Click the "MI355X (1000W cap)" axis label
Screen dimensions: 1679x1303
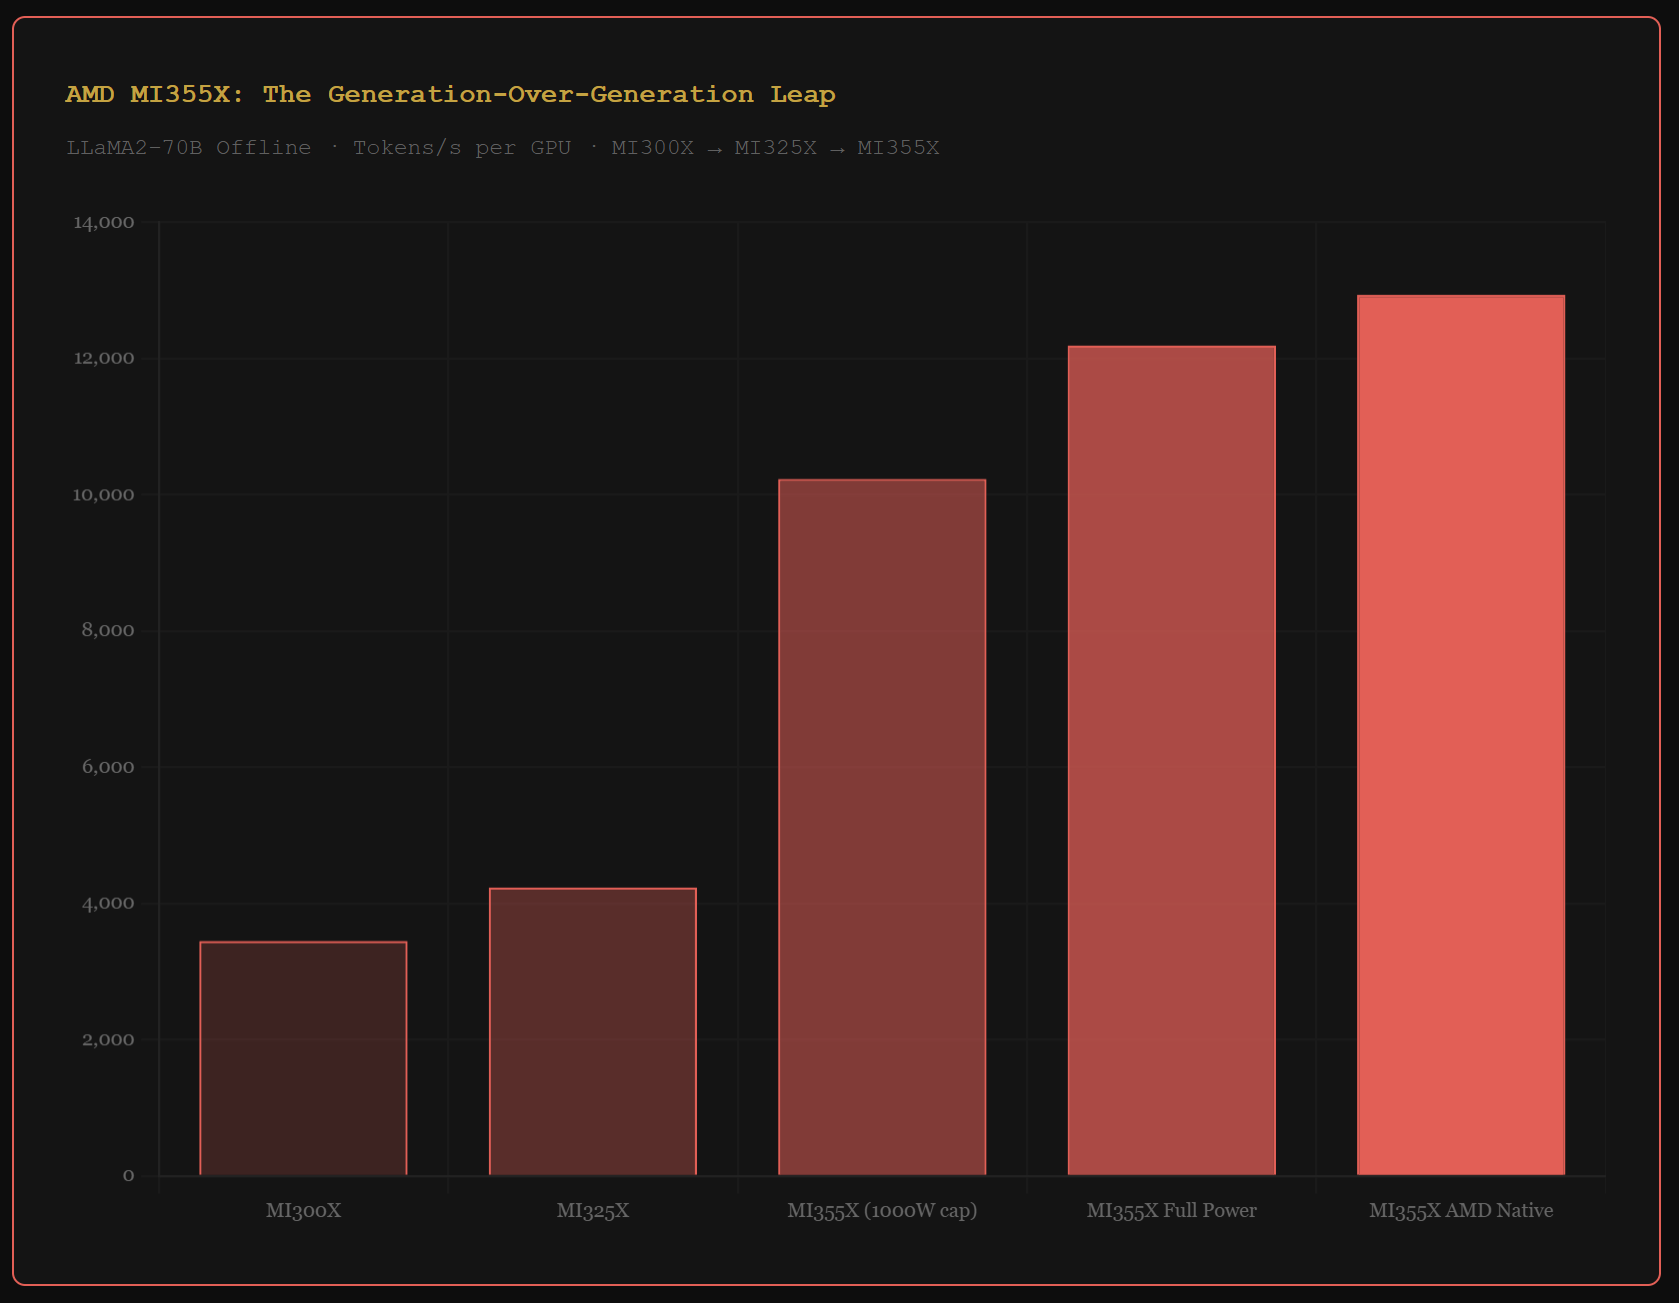click(882, 1210)
